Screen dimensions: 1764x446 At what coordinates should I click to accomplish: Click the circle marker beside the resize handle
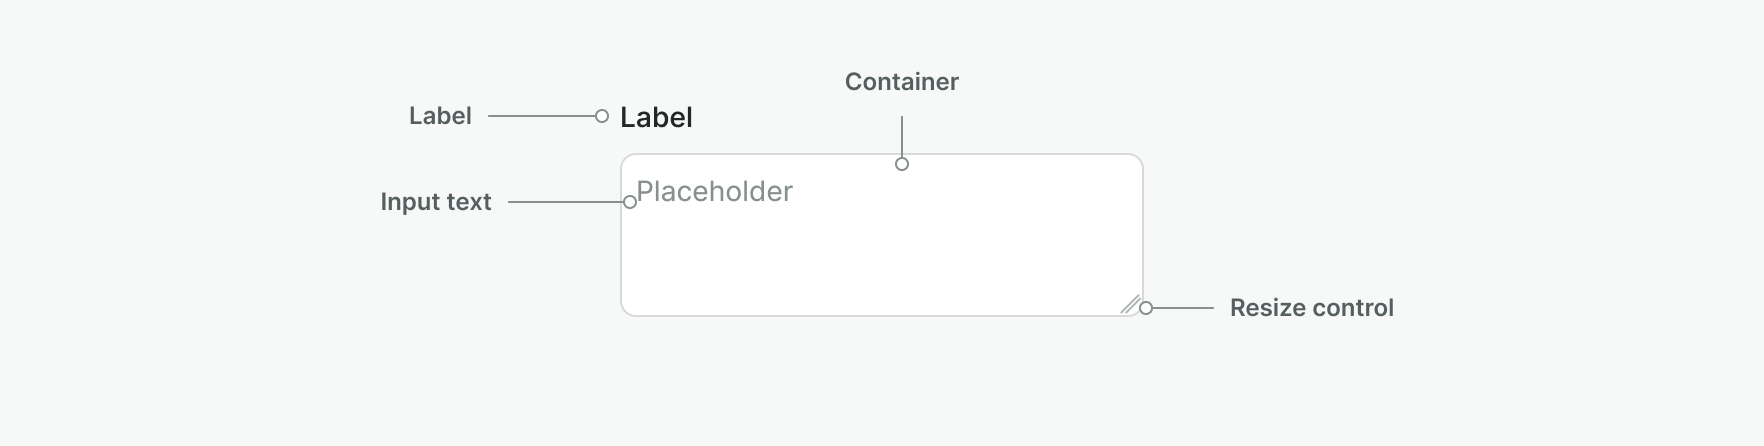(x=1146, y=308)
